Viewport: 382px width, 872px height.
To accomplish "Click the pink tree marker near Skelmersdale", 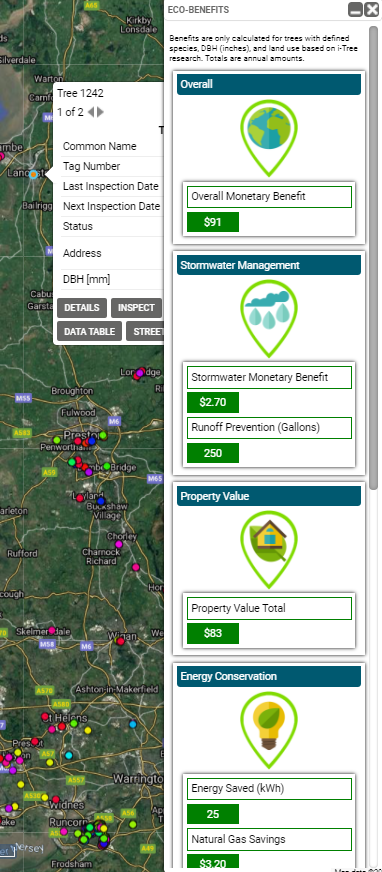I will click(x=52, y=630).
